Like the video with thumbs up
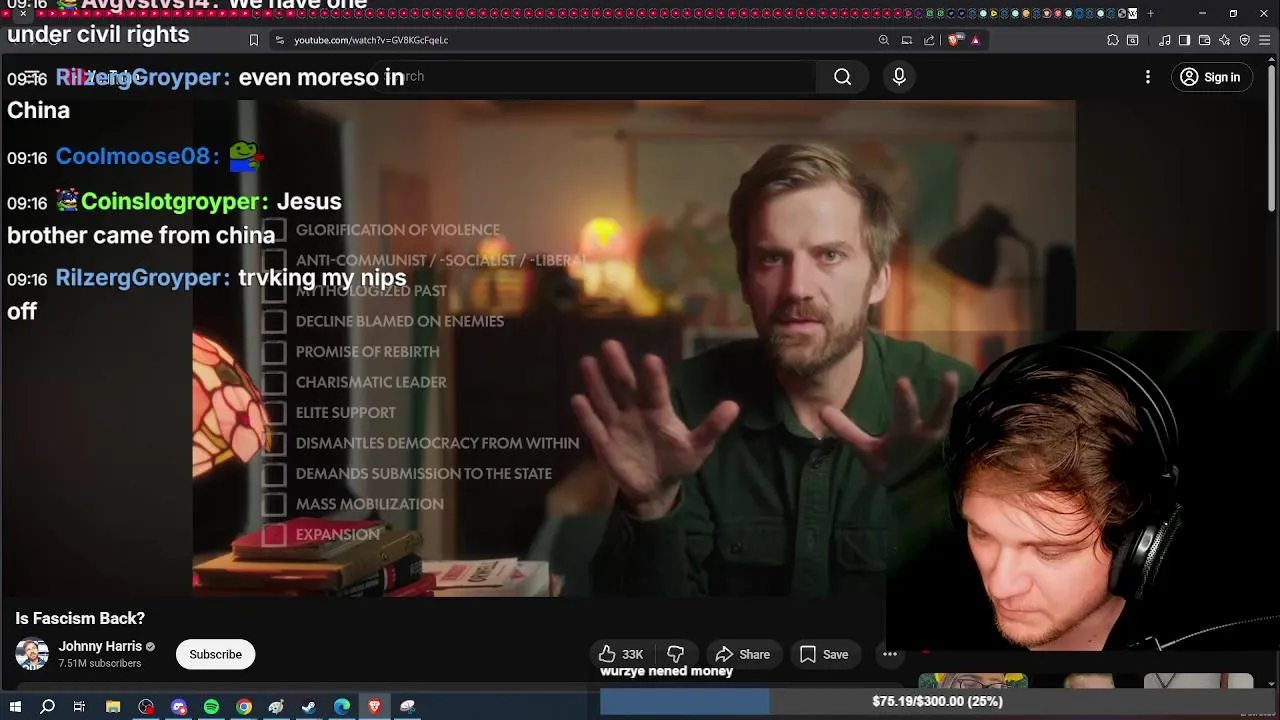 coord(621,654)
